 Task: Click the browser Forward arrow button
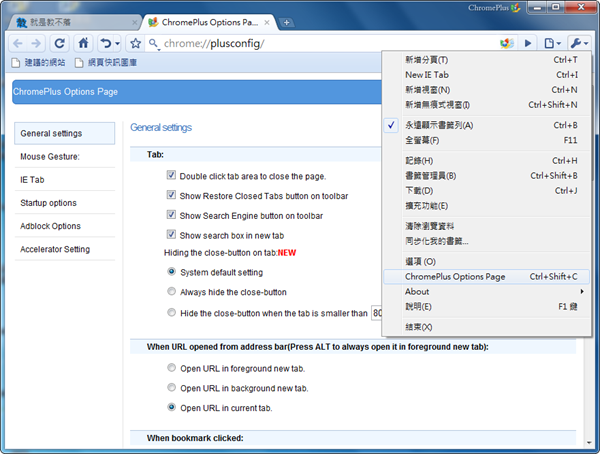coord(36,43)
